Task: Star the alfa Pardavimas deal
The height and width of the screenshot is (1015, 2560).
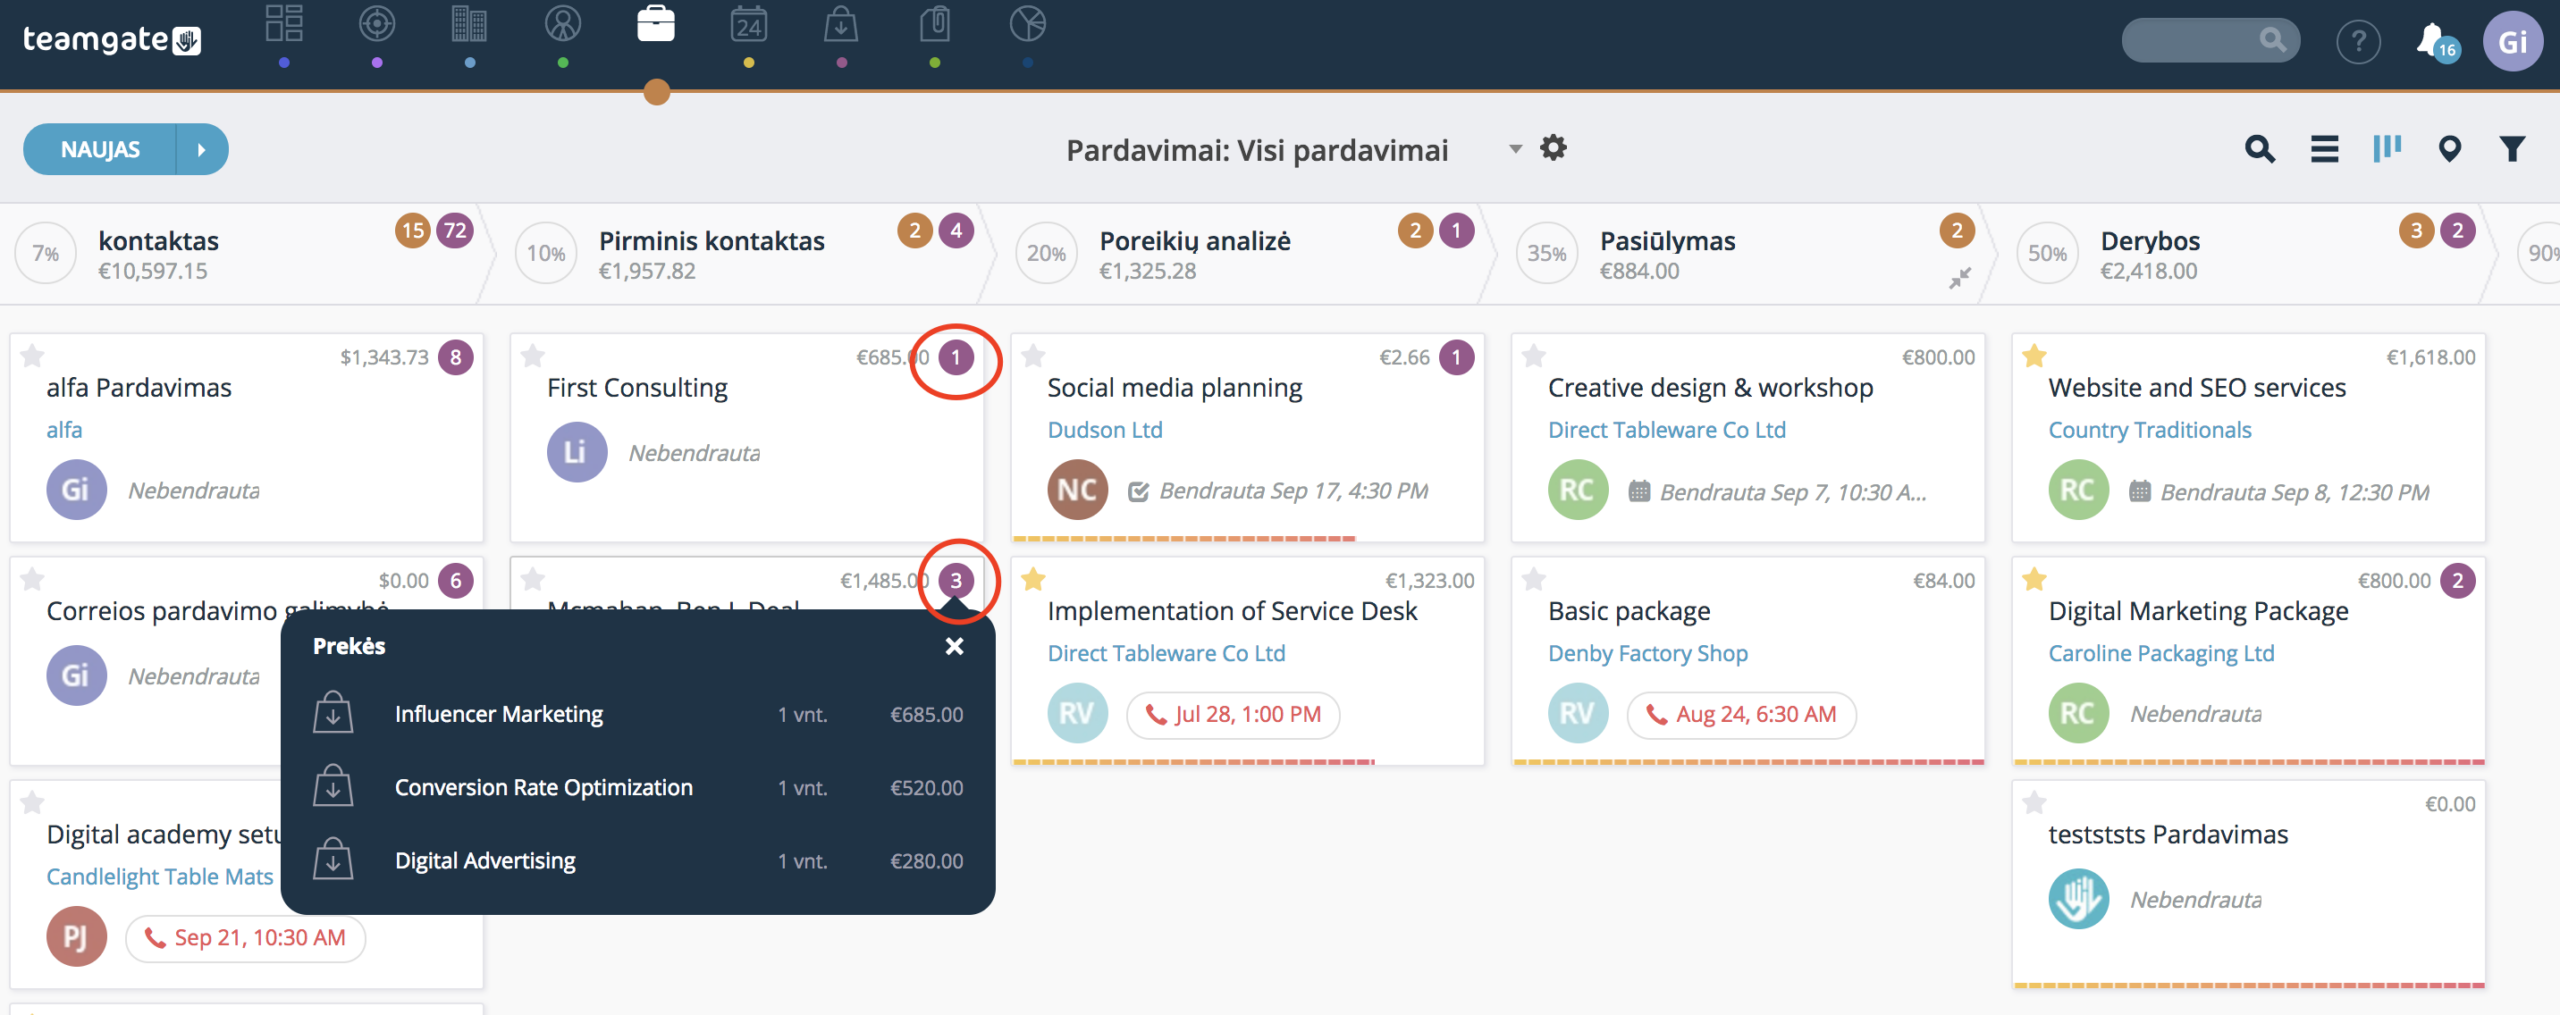Action: (x=33, y=355)
